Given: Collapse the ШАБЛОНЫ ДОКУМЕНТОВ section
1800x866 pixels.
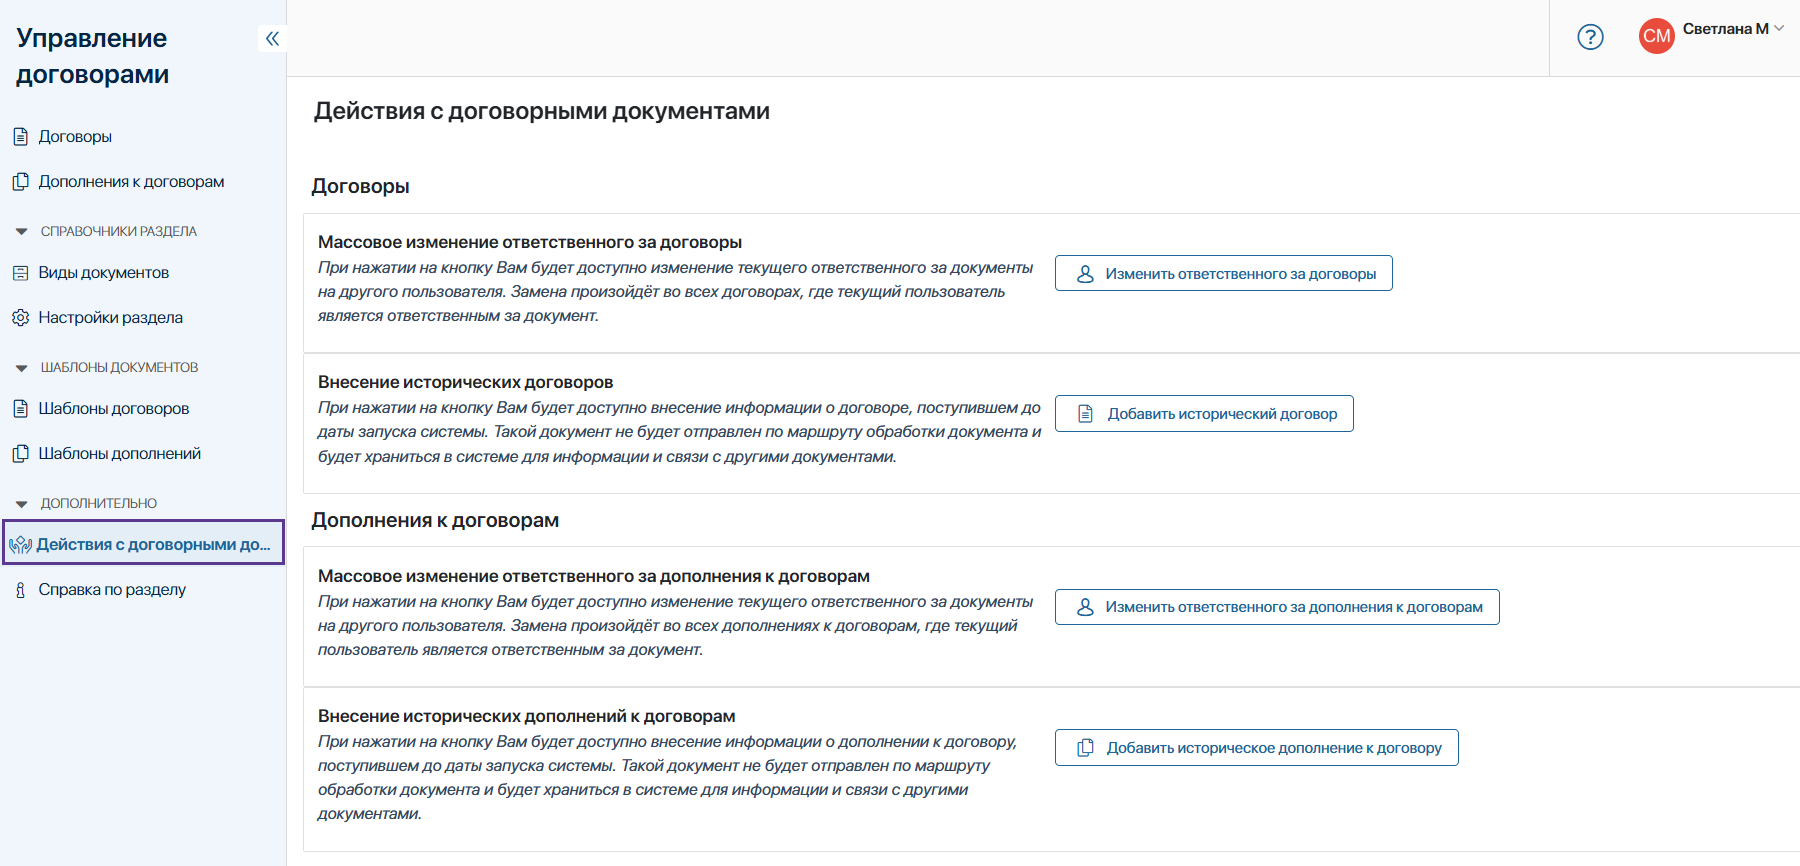Looking at the screenshot, I should pyautogui.click(x=21, y=368).
